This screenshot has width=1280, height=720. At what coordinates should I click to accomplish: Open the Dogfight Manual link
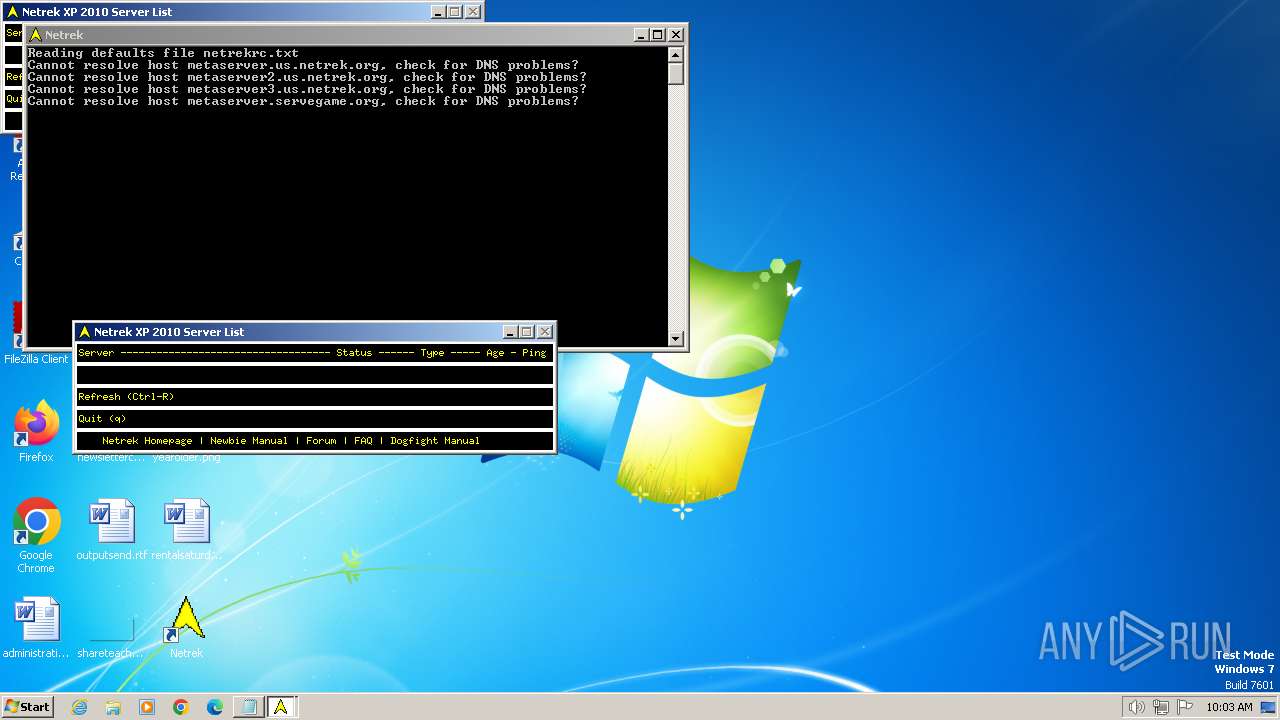(435, 441)
